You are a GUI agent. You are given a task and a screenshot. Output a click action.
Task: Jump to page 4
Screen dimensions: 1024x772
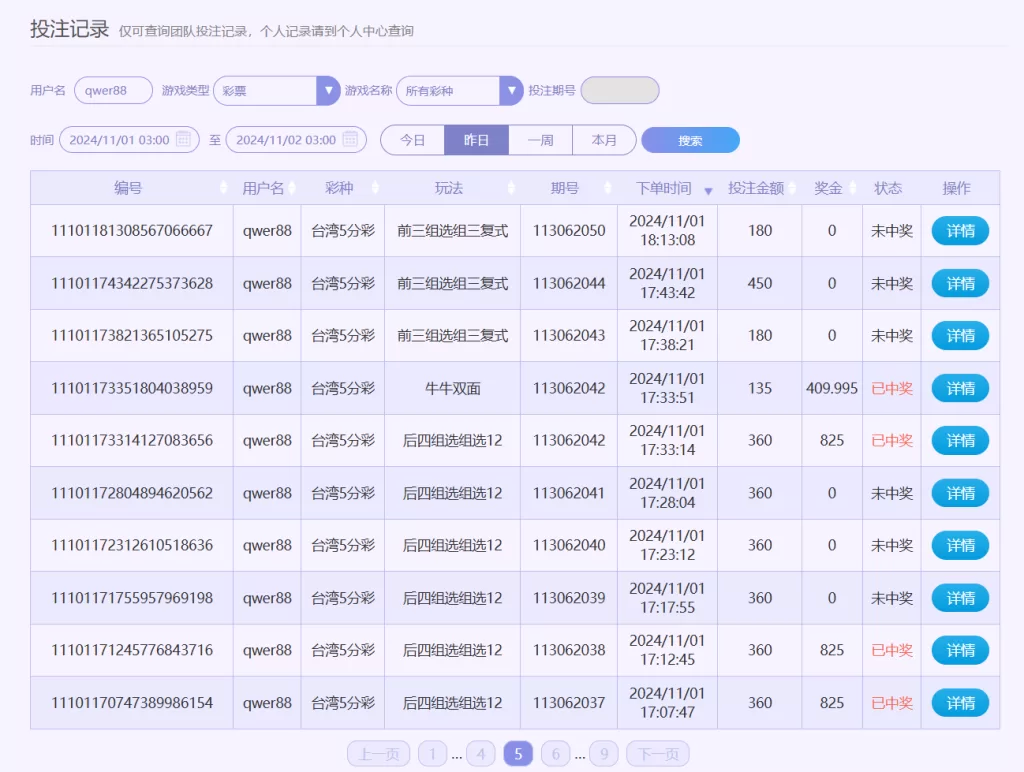tap(481, 754)
